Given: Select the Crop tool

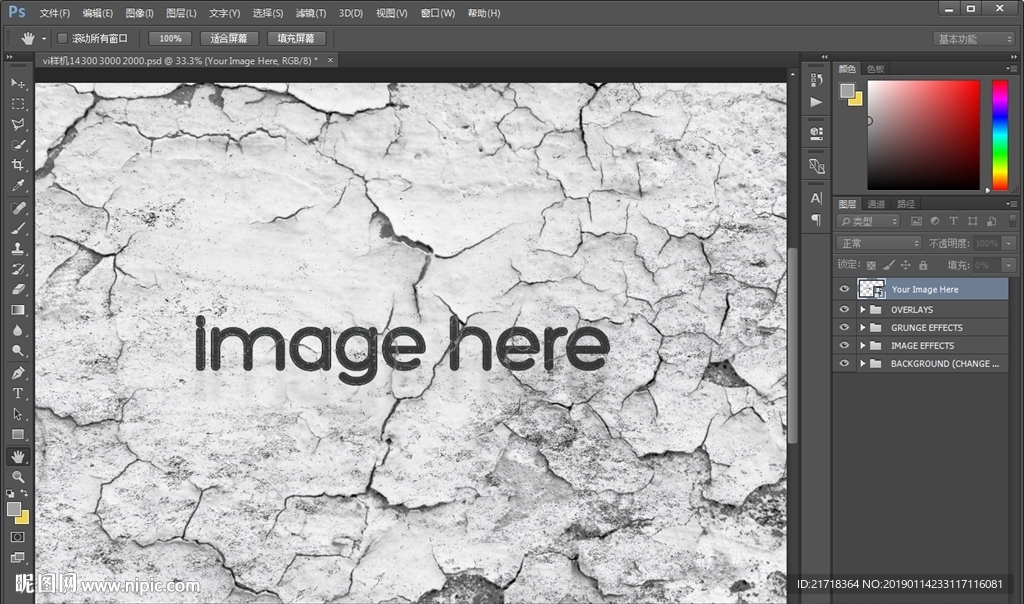Looking at the screenshot, I should pos(18,165).
